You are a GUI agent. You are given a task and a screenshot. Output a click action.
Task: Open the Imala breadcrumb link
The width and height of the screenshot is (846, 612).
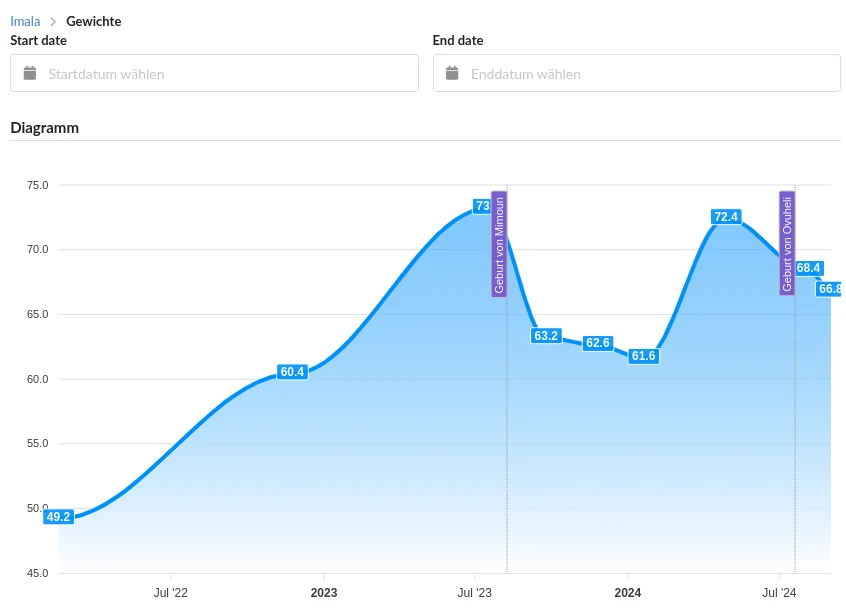pos(25,21)
